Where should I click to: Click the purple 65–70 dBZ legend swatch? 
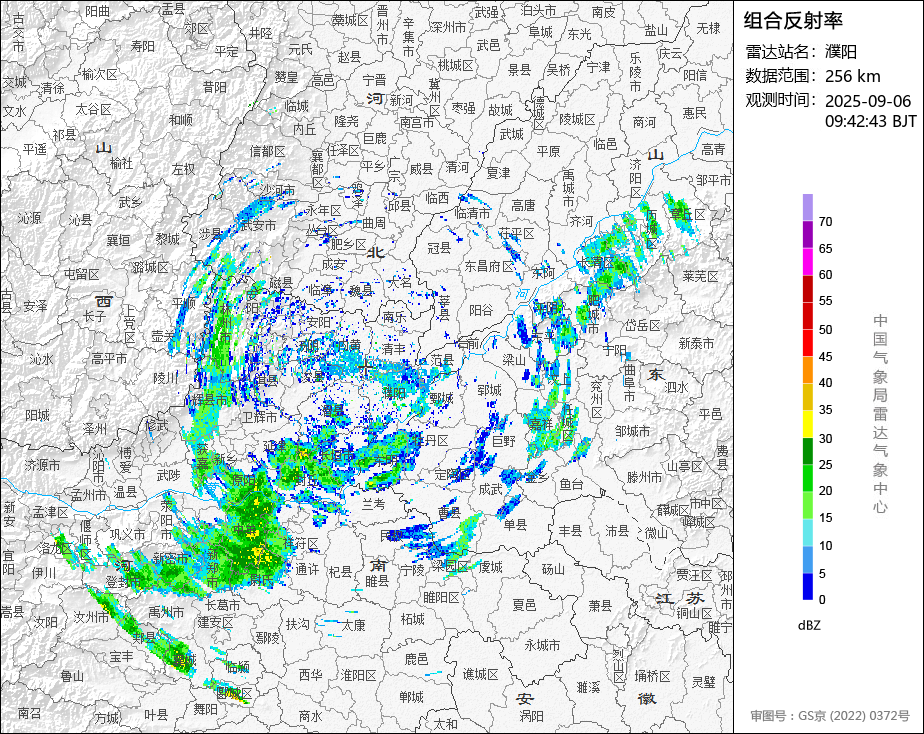point(808,234)
